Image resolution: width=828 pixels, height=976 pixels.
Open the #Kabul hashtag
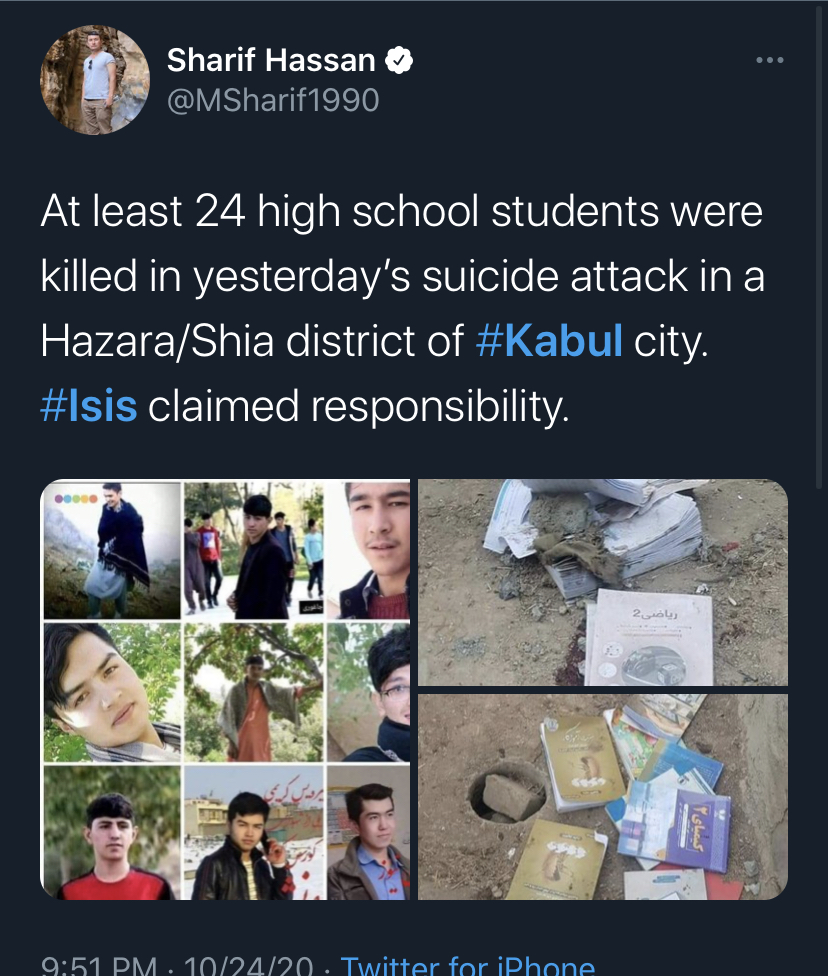549,340
